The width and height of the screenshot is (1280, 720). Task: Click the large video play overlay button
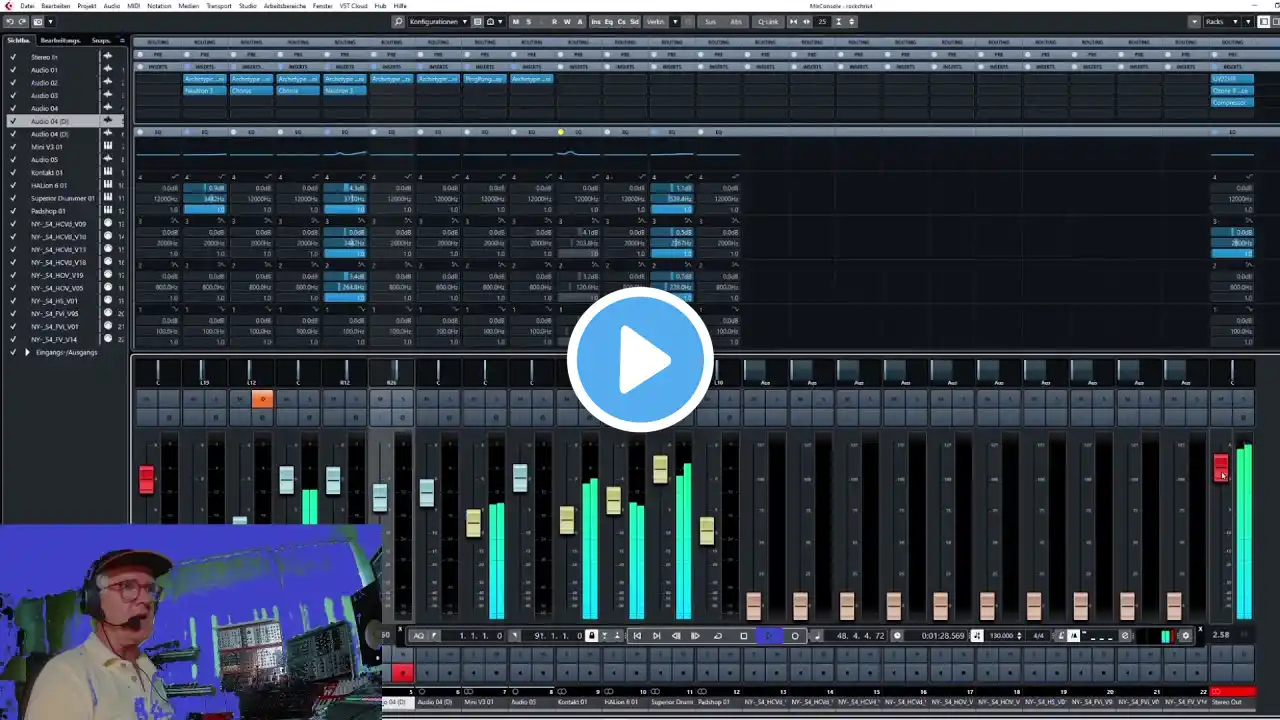[640, 360]
